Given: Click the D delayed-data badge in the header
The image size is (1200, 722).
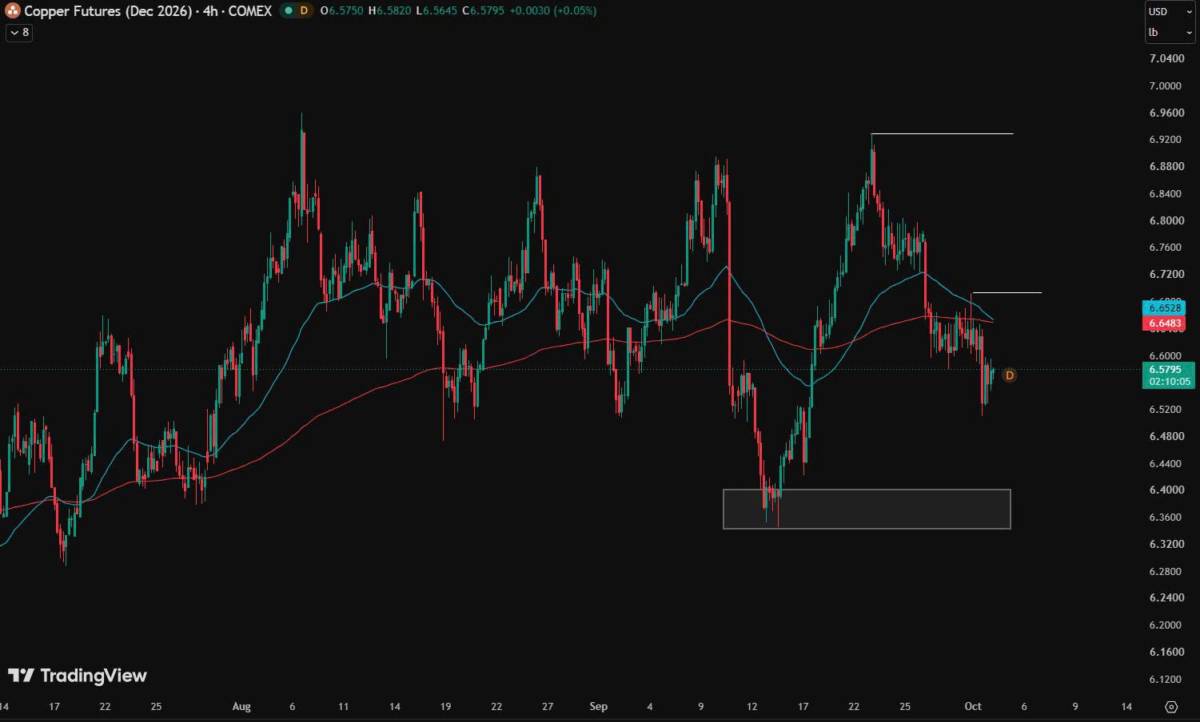Looking at the screenshot, I should coord(304,11).
